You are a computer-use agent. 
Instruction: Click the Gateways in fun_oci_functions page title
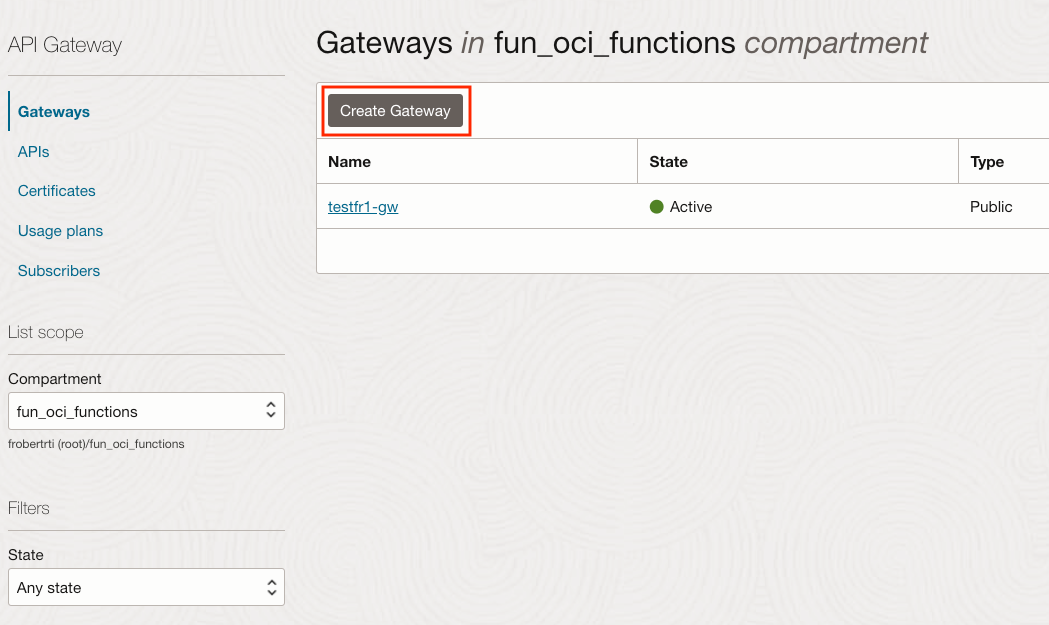[x=621, y=43]
